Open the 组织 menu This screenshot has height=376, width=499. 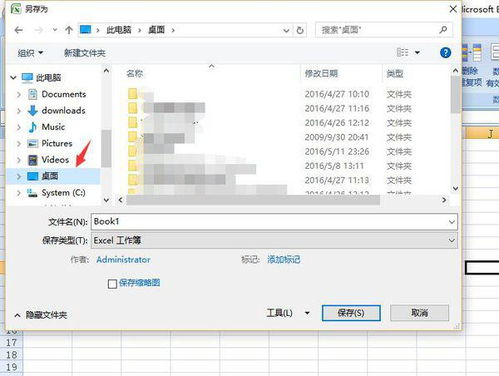point(30,53)
